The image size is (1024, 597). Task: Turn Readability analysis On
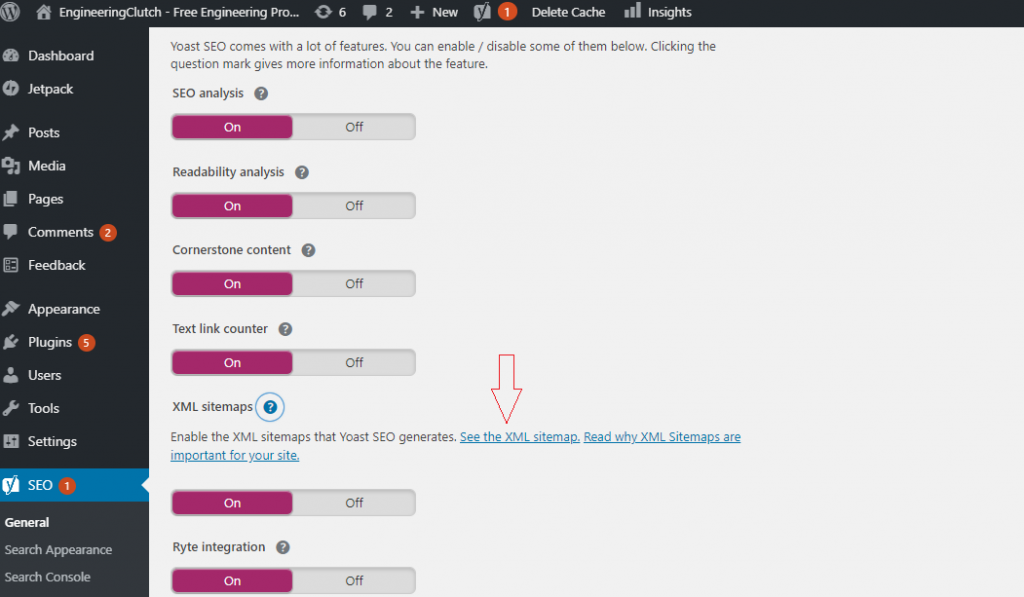pos(232,206)
